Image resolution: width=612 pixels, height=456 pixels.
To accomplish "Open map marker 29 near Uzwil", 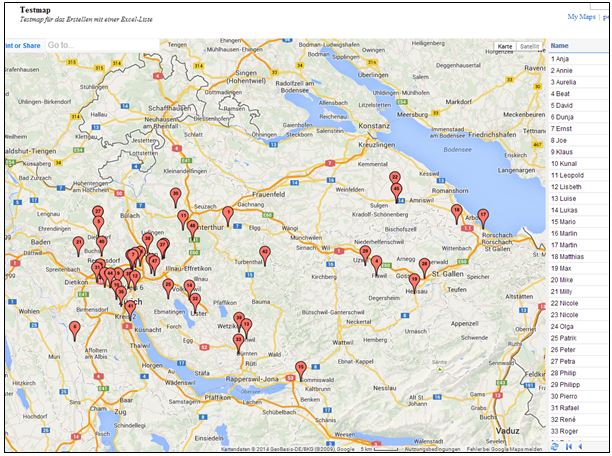I will point(365,255).
